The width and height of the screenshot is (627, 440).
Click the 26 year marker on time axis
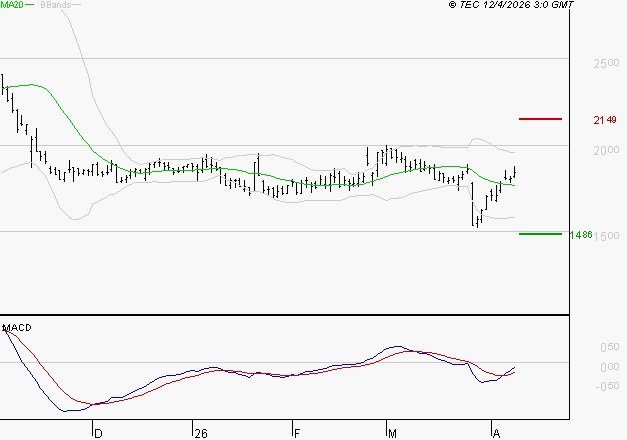(x=201, y=434)
